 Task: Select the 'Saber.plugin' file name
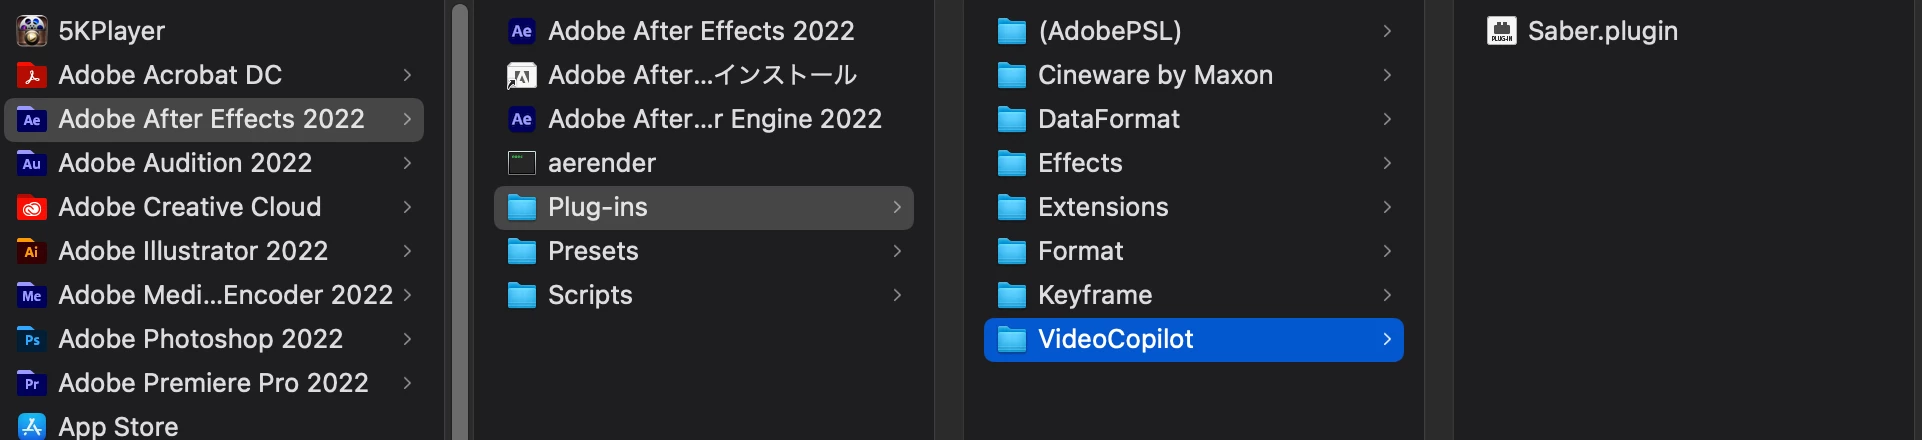[1603, 31]
